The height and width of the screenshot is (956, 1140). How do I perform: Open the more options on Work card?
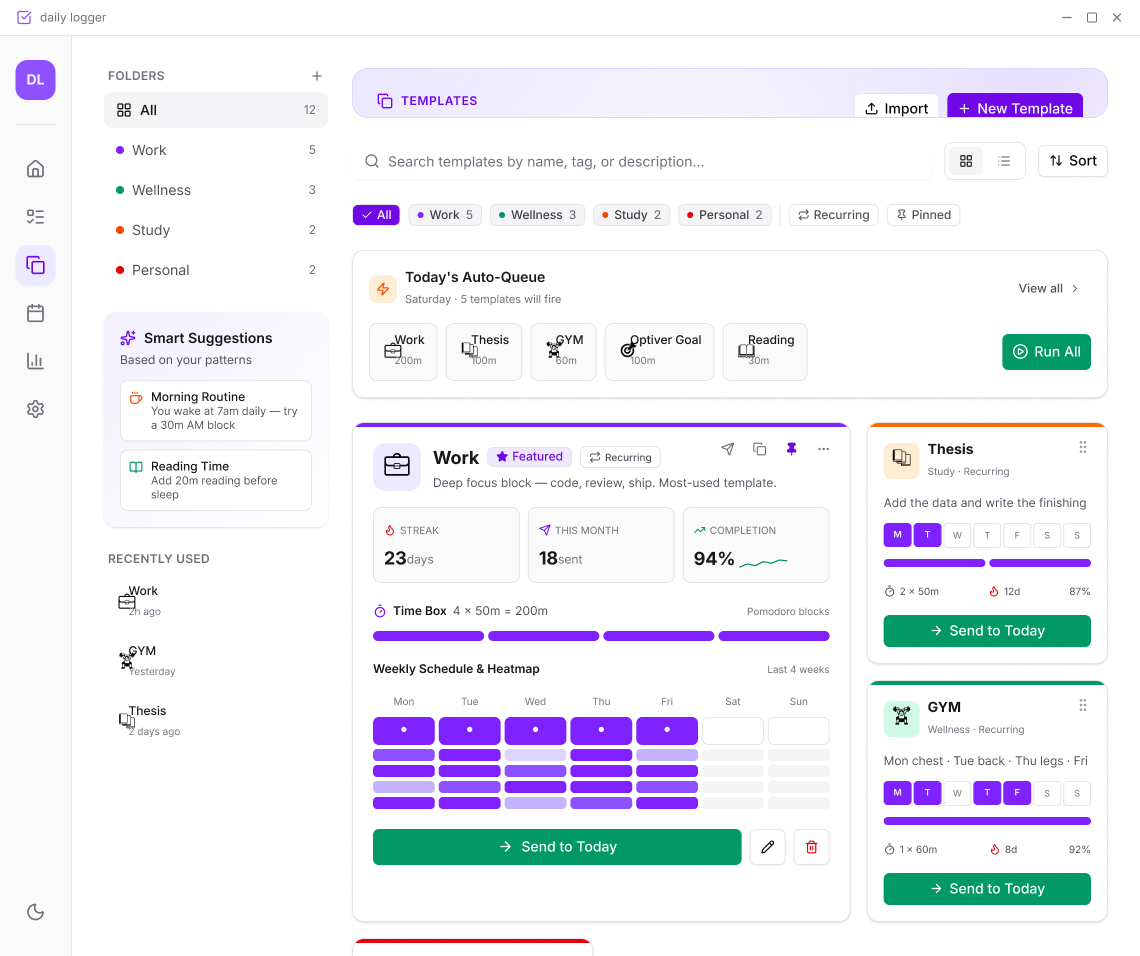(x=823, y=449)
